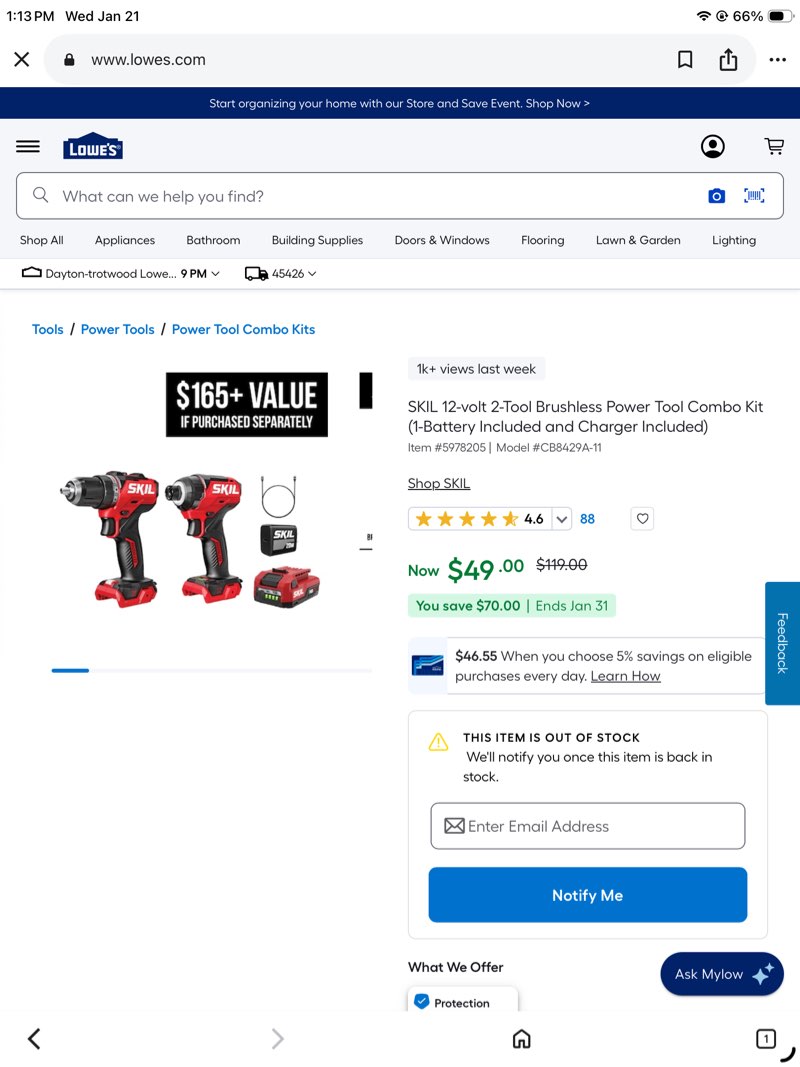
Task: Open the Power Tool Combo Kits breadcrumb
Action: [x=243, y=329]
